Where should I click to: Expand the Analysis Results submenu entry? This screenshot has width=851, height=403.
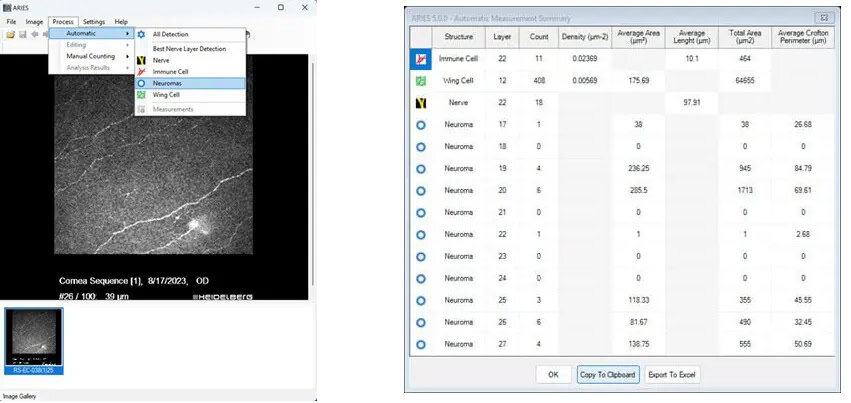pos(91,67)
